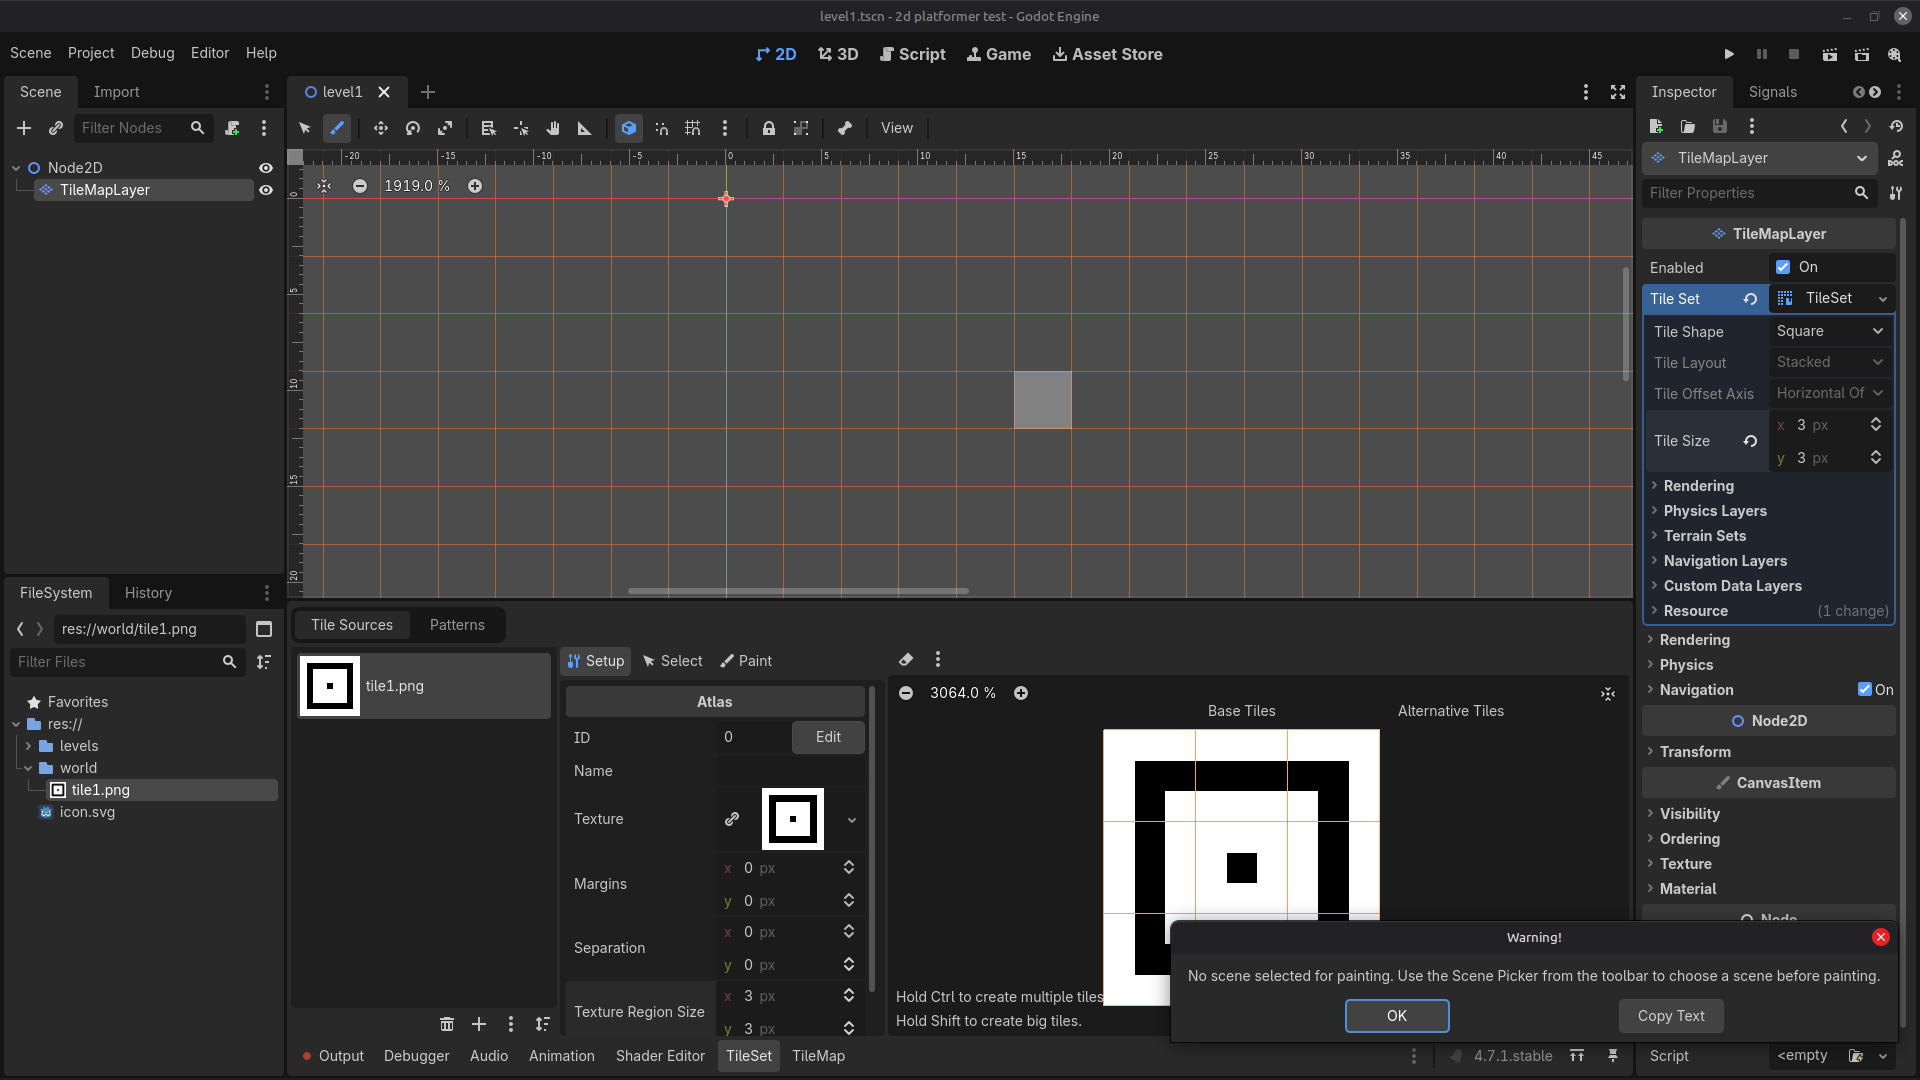Screen dimensions: 1920x1080
Task: Click the 2D viewport horizontal scrollbar
Action: point(798,591)
